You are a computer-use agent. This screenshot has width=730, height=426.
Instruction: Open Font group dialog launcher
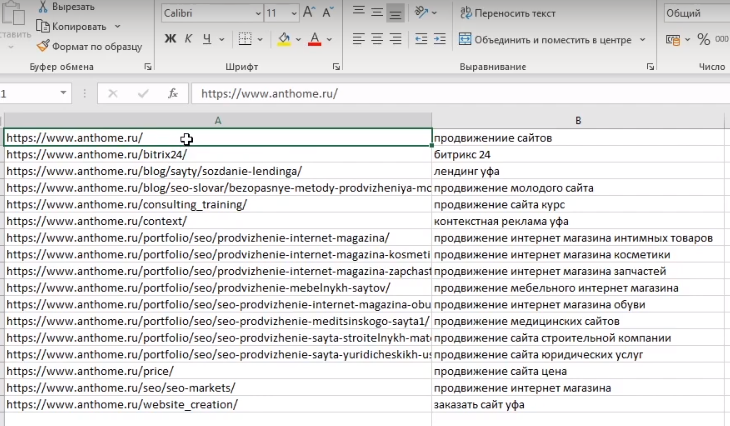[336, 67]
